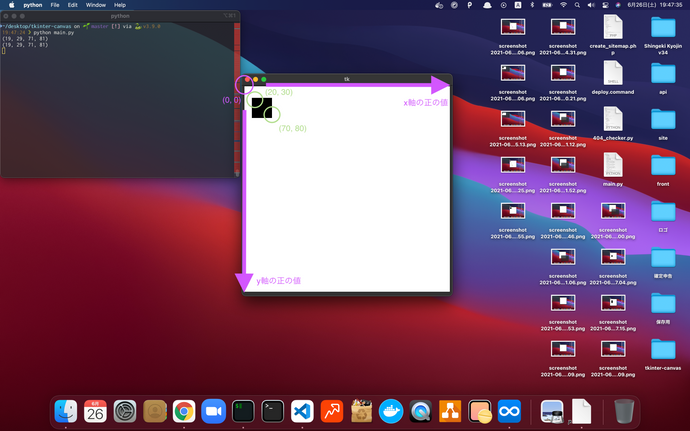Open Wi-Fi status in the menu bar
Viewport: 690px width, 431px height.
pos(563,5)
